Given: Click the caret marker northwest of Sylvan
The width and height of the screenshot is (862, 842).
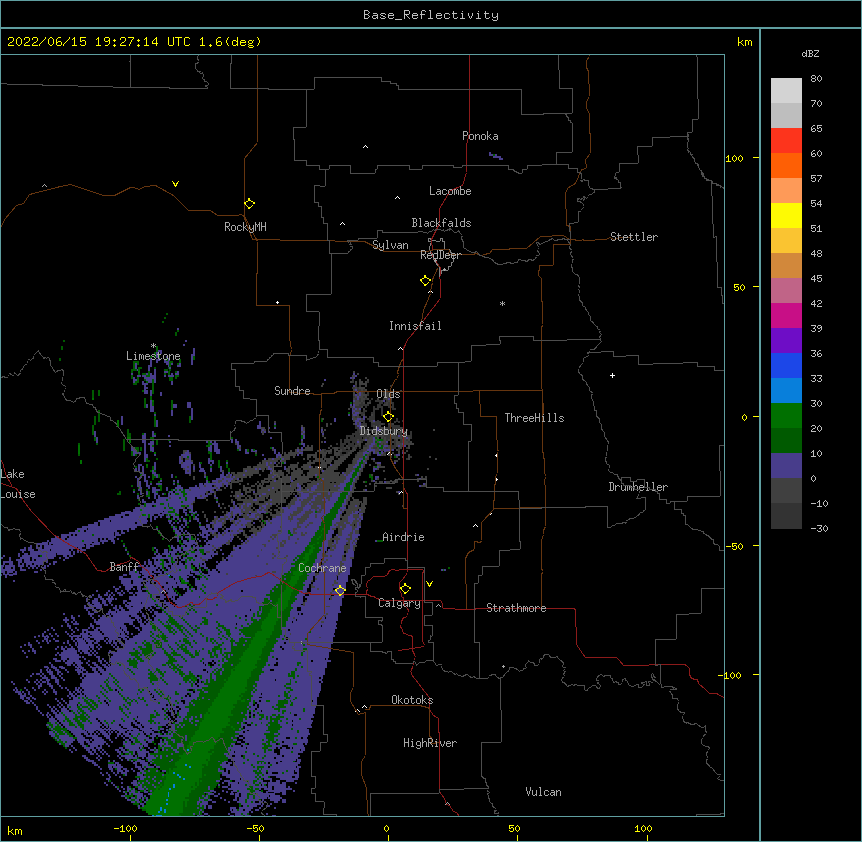Looking at the screenshot, I should point(342,224).
